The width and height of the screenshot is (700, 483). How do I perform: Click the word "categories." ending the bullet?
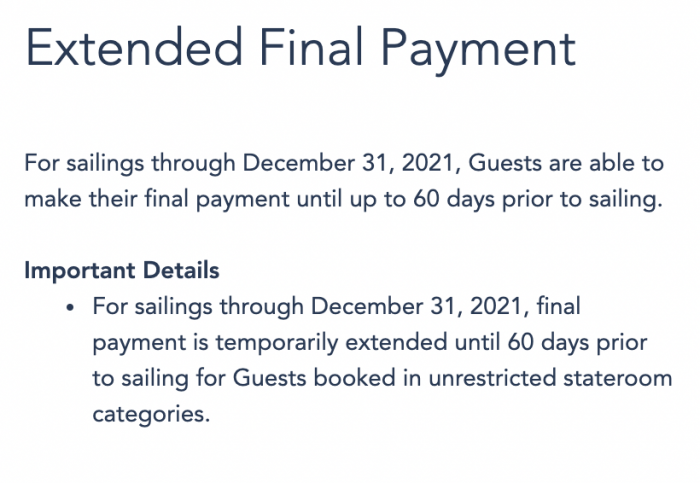click(x=151, y=414)
